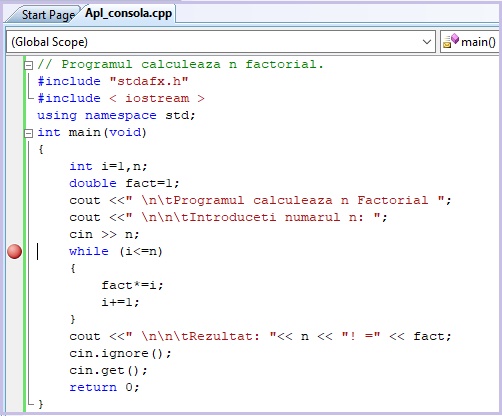Viewport: 502px width, 416px height.
Task: Switch to the Start Page tab
Action: coord(48,15)
